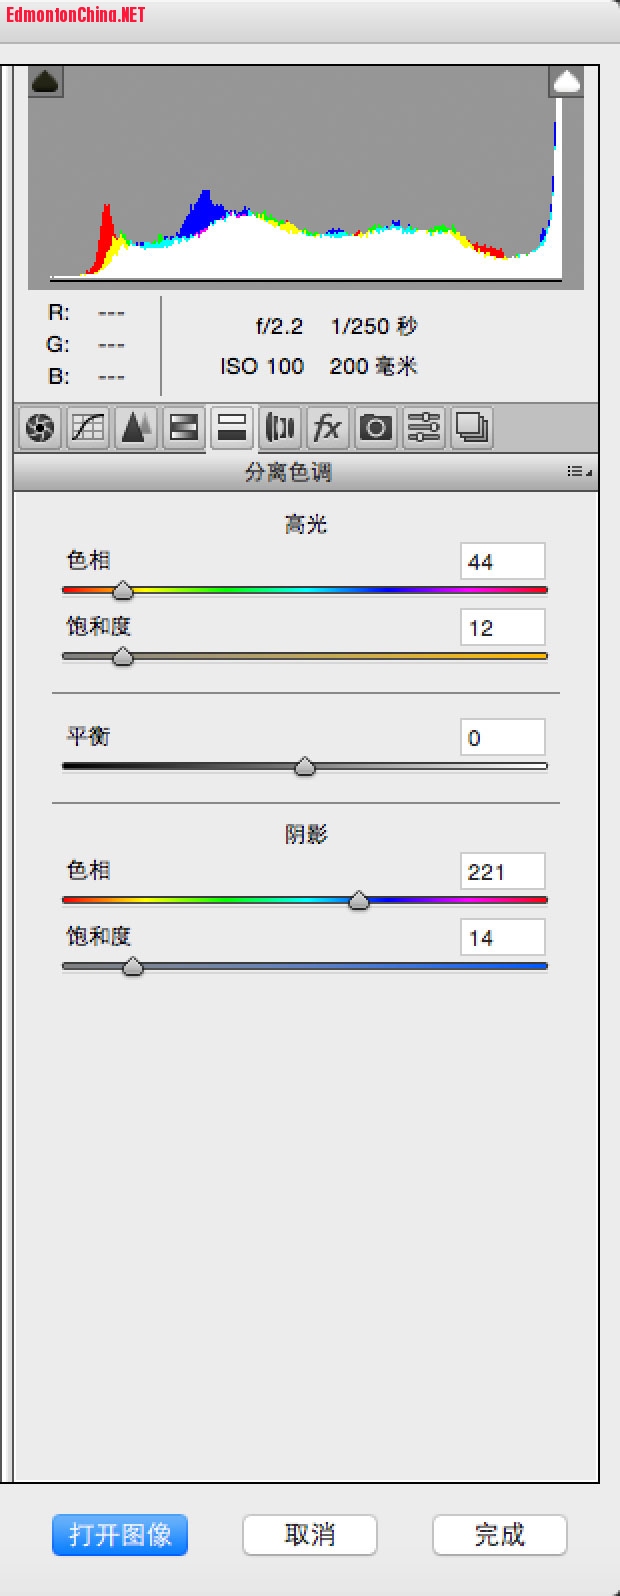Open the Snapshots panel
This screenshot has width=620, height=1596.
click(x=472, y=428)
